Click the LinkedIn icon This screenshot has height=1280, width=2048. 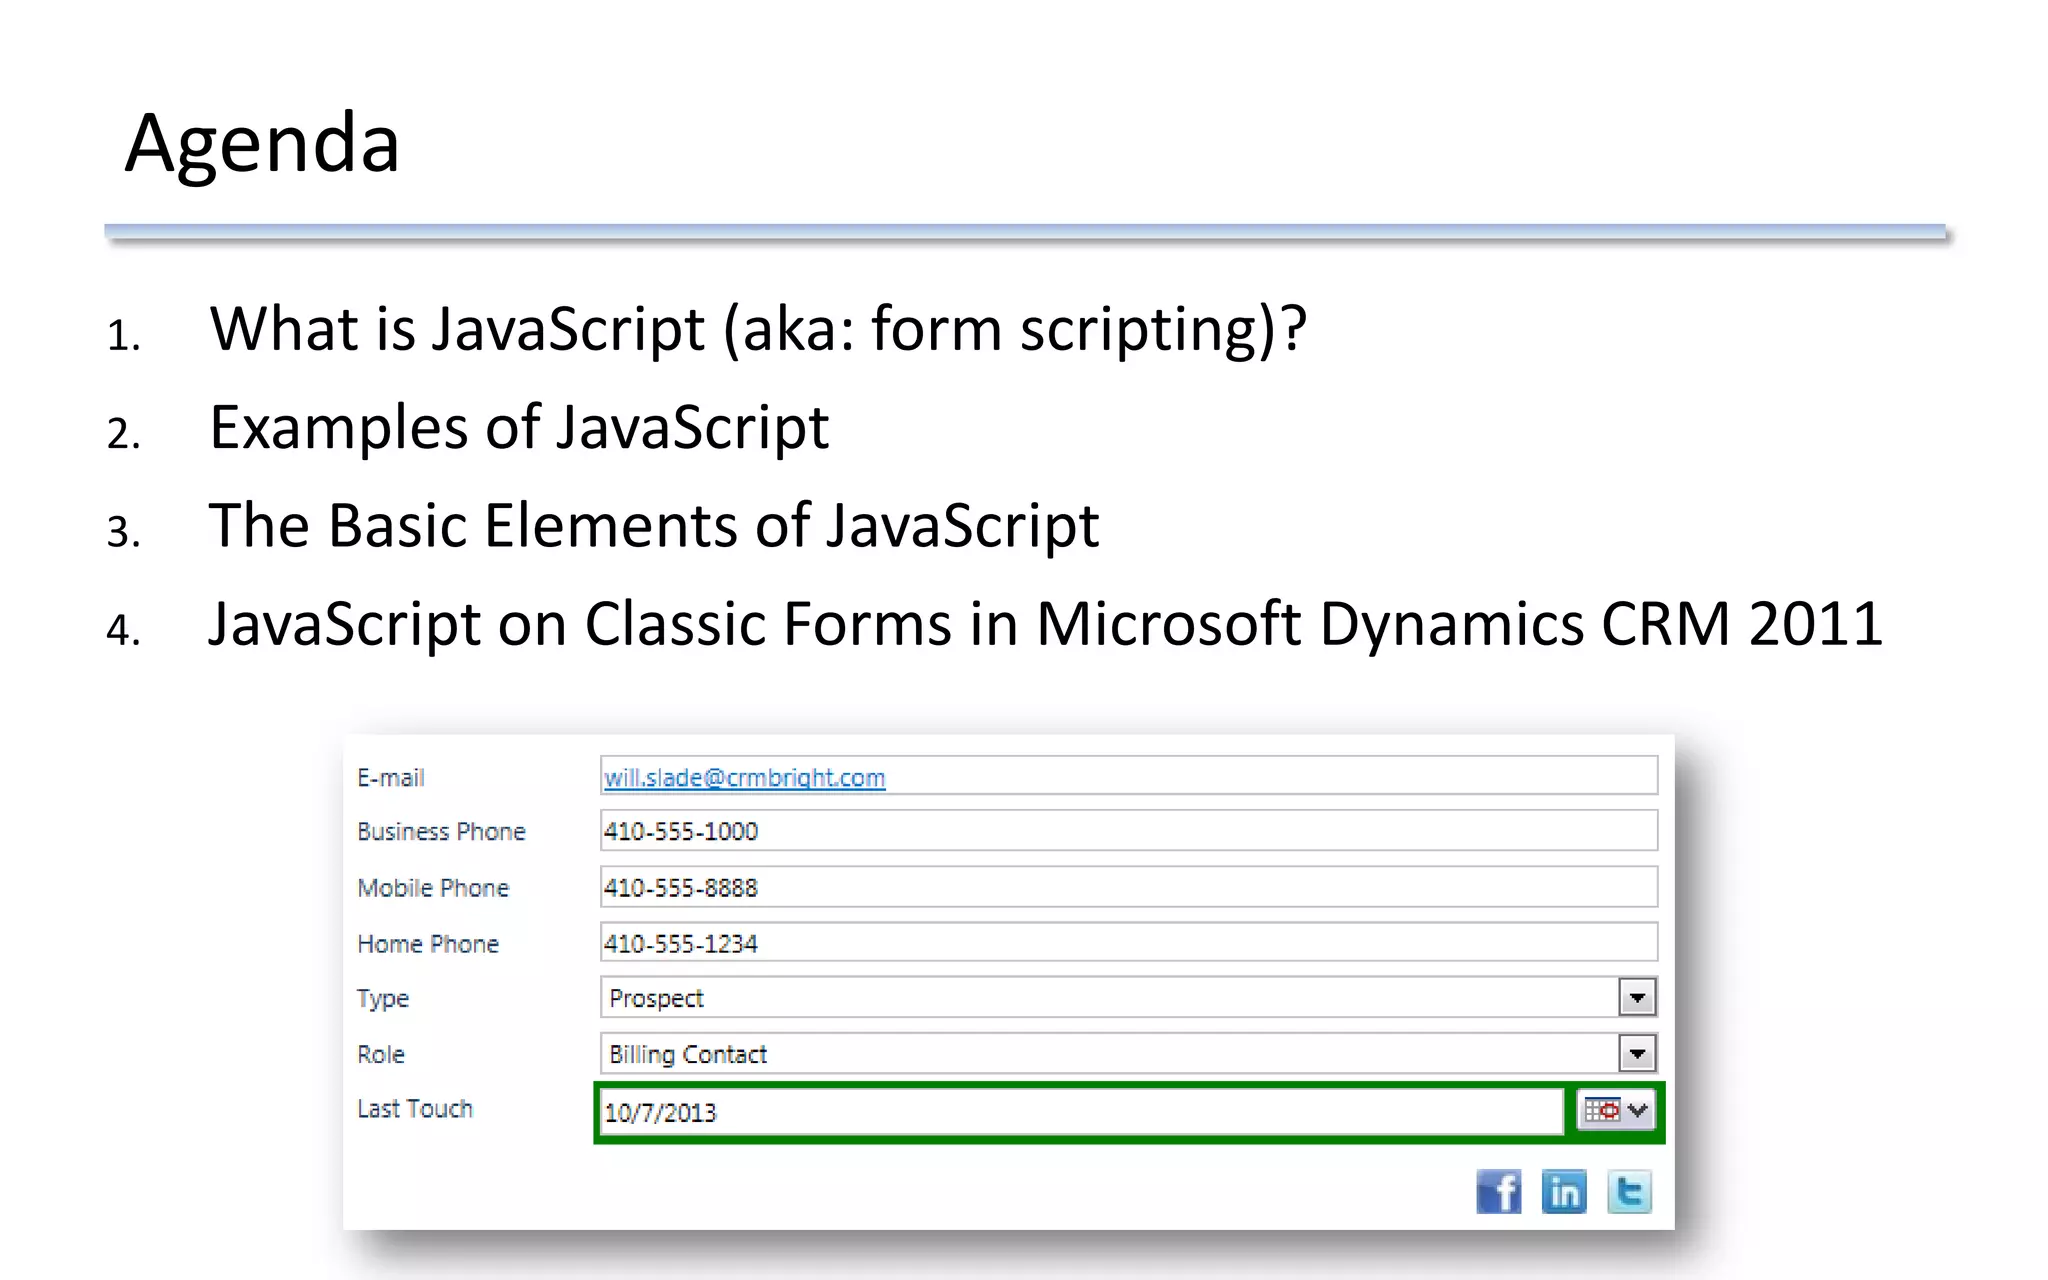1564,1192
